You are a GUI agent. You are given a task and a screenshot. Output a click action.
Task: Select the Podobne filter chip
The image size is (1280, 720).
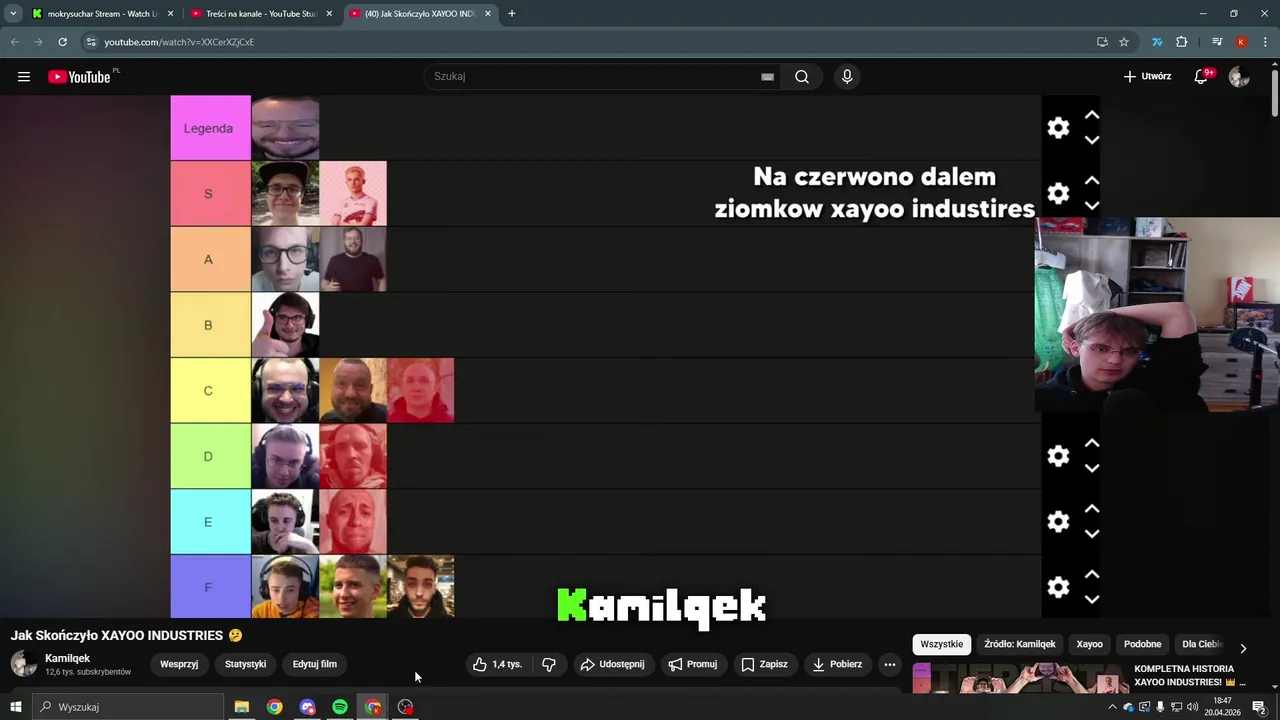pyautogui.click(x=1142, y=644)
